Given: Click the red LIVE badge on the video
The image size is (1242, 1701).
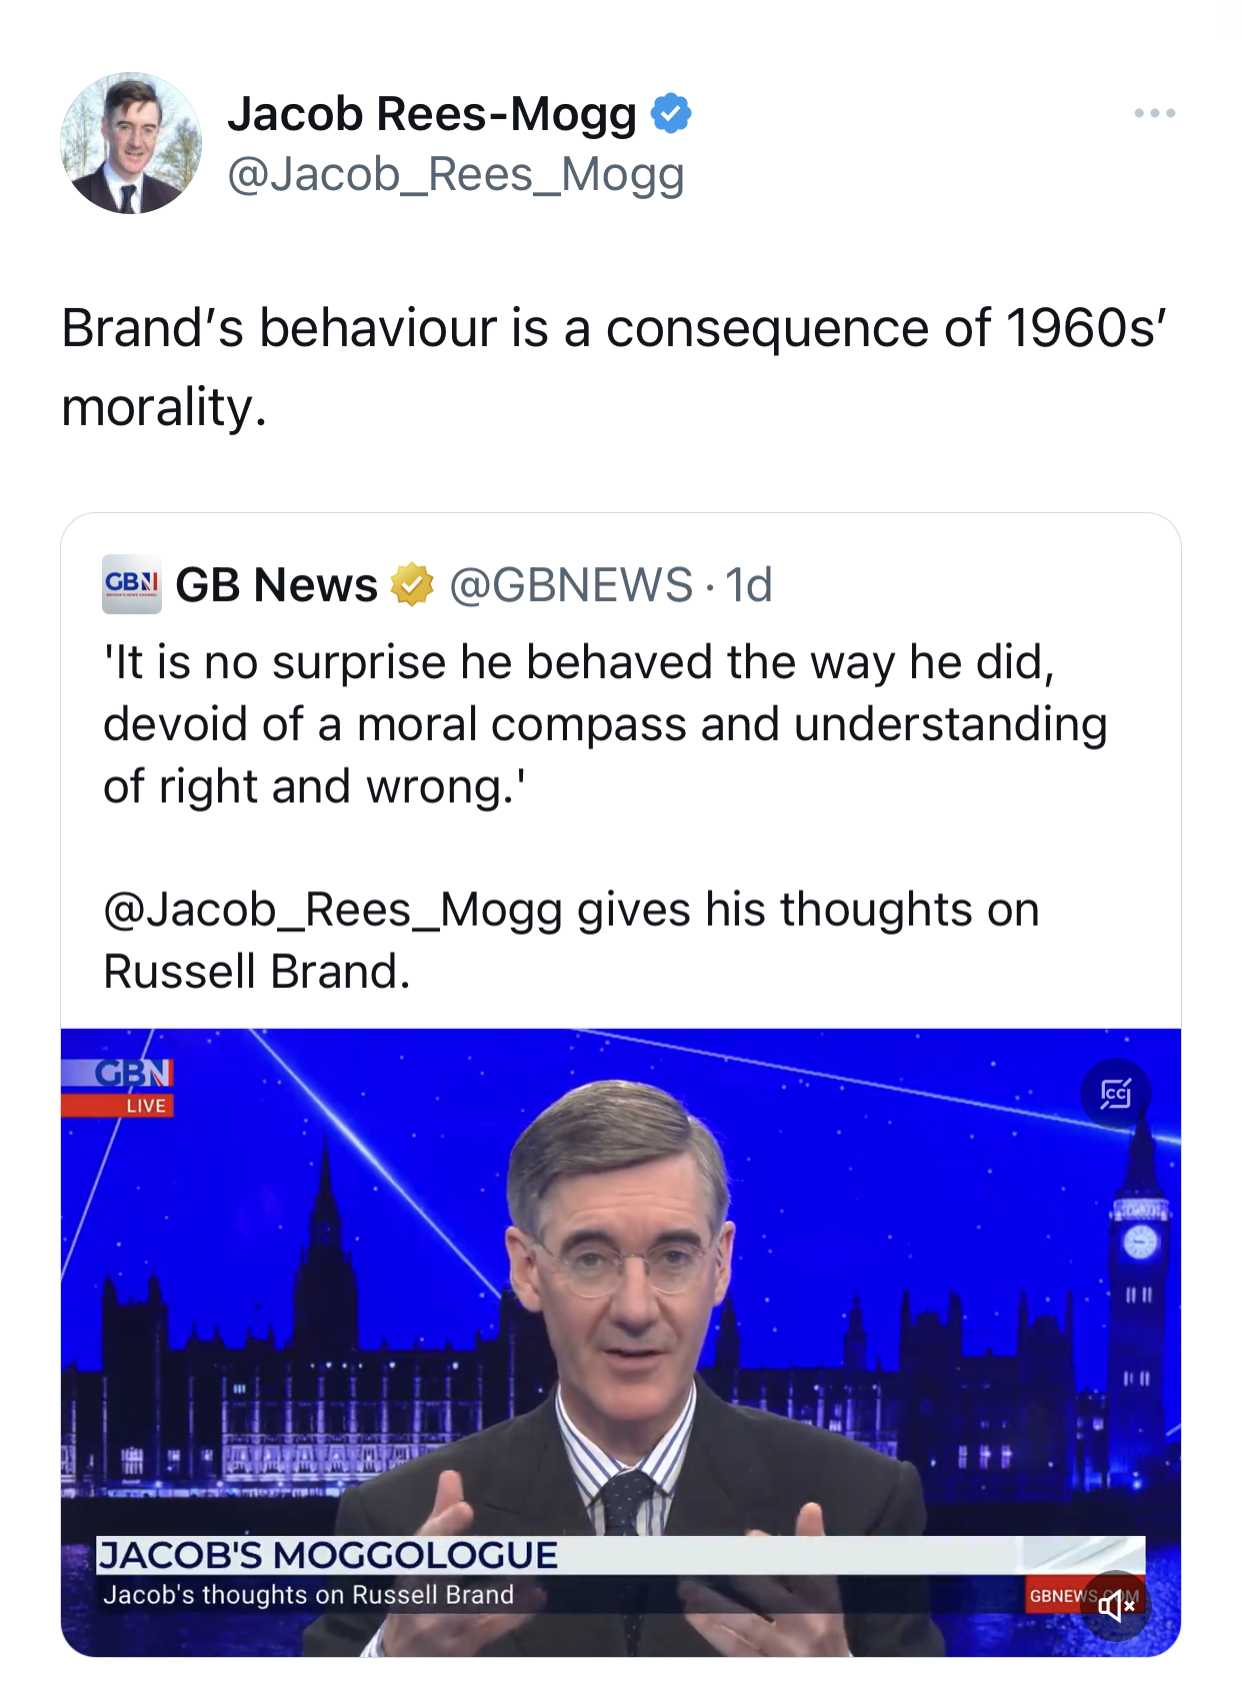Looking at the screenshot, I should pyautogui.click(x=145, y=1106).
